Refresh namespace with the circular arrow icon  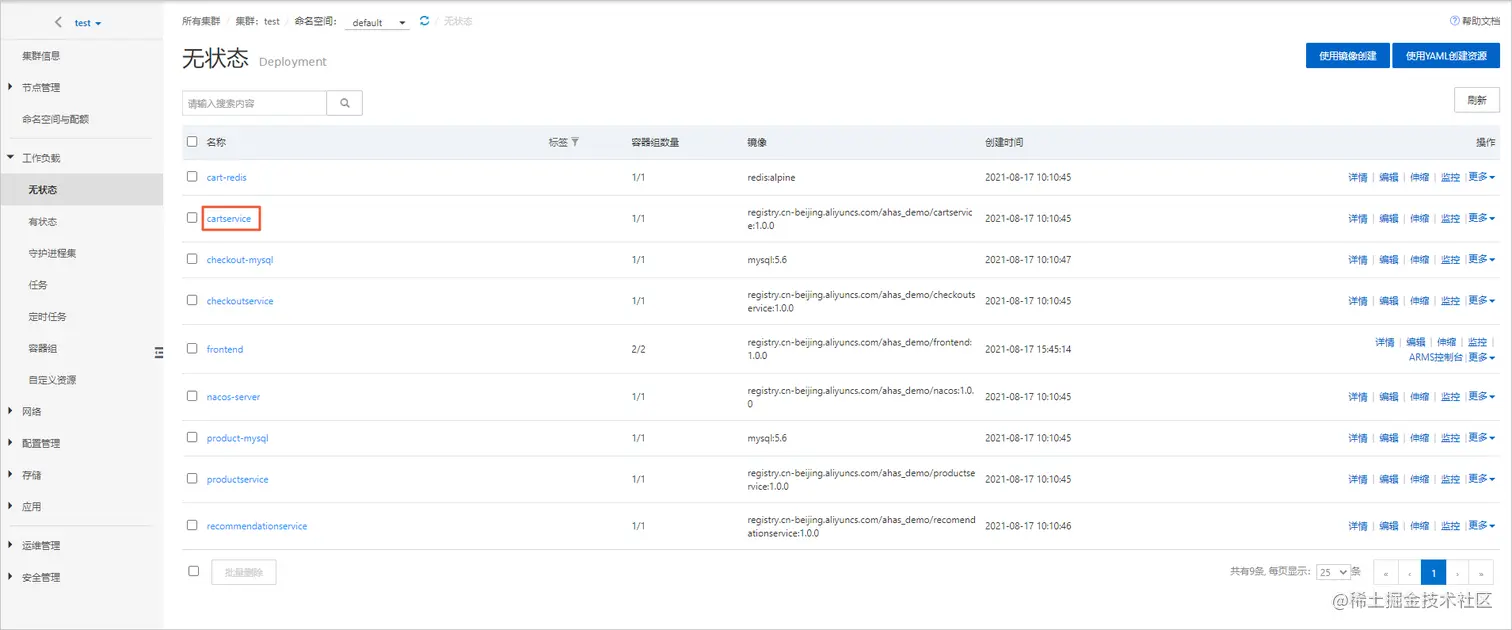pos(425,21)
